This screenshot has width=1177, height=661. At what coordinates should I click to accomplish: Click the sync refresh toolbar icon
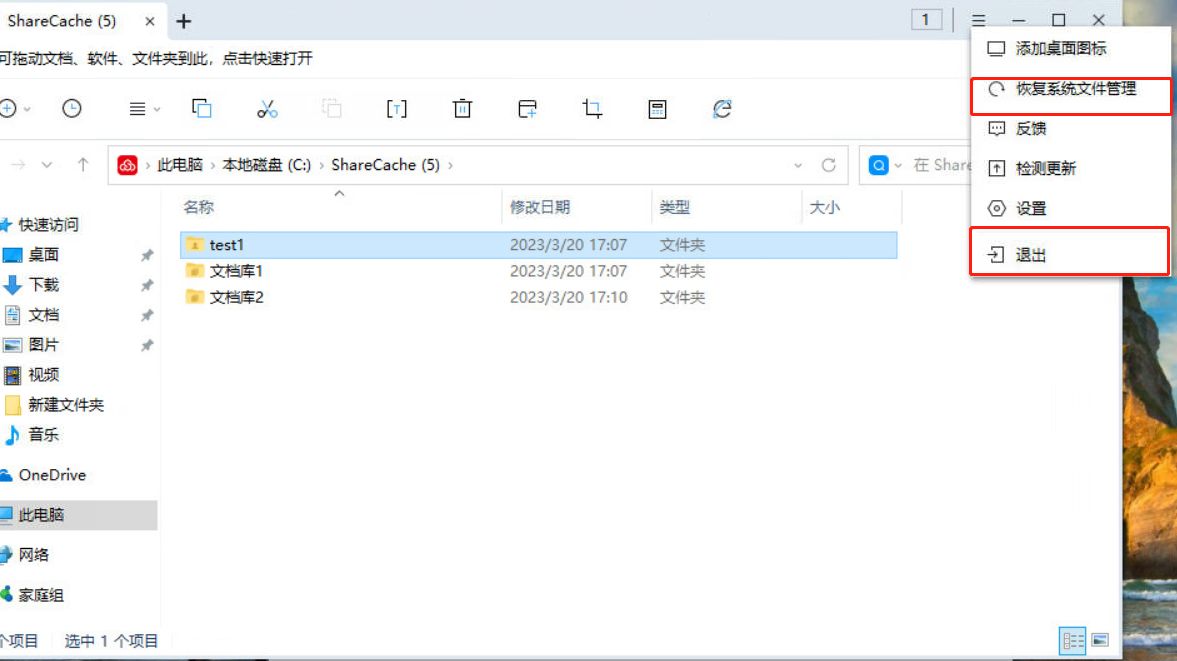722,110
